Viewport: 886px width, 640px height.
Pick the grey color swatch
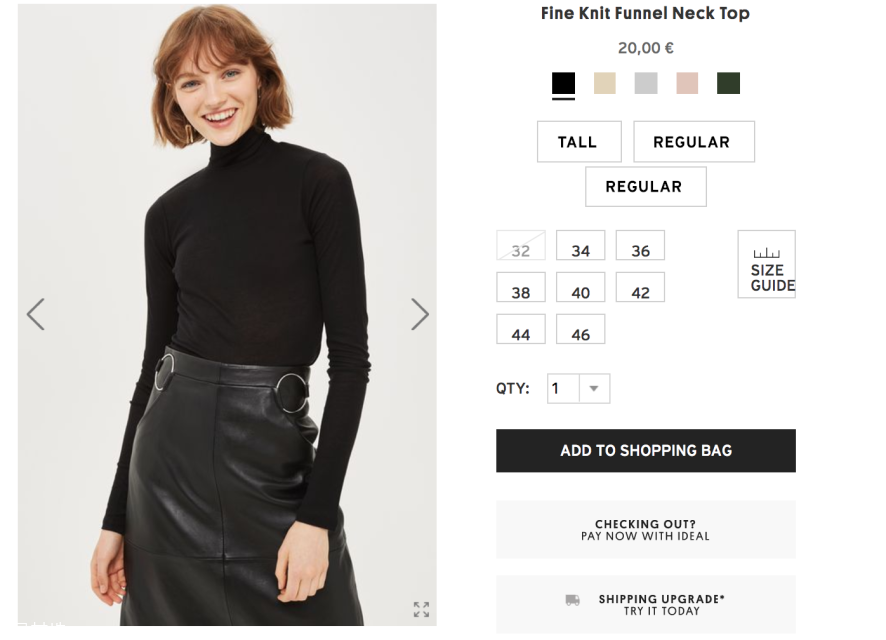click(x=646, y=83)
